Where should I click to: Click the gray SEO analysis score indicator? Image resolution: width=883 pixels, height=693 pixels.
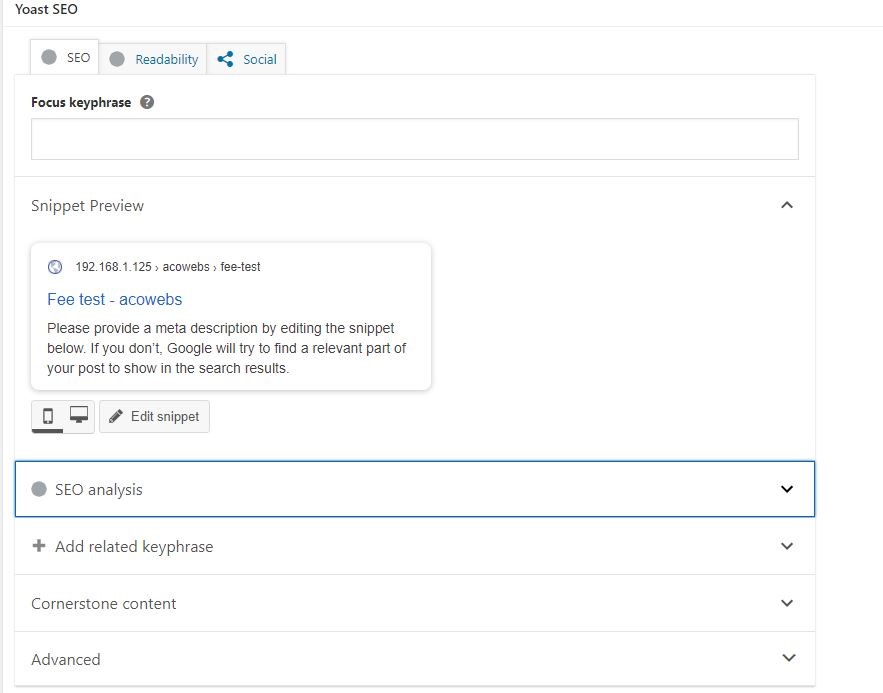[39, 489]
